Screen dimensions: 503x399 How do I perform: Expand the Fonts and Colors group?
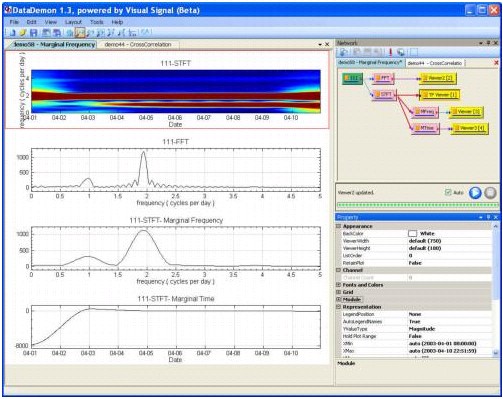(x=338, y=285)
